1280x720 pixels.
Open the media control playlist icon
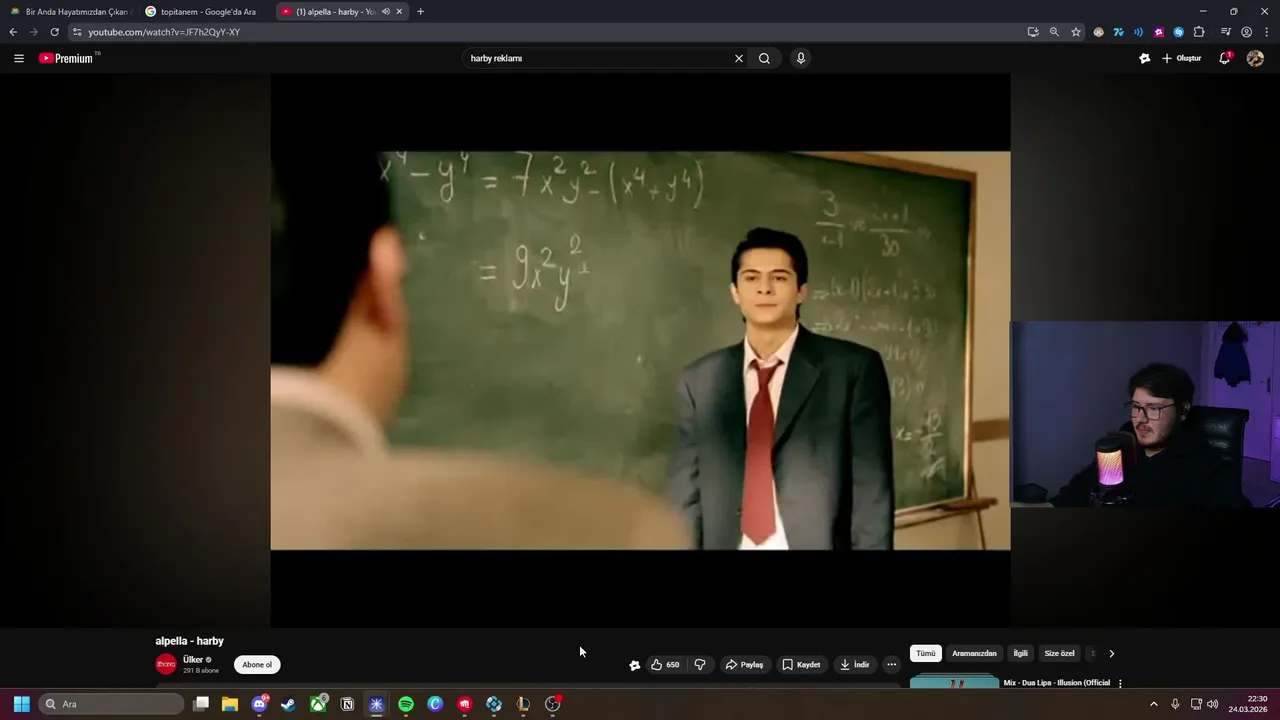coord(1226,32)
